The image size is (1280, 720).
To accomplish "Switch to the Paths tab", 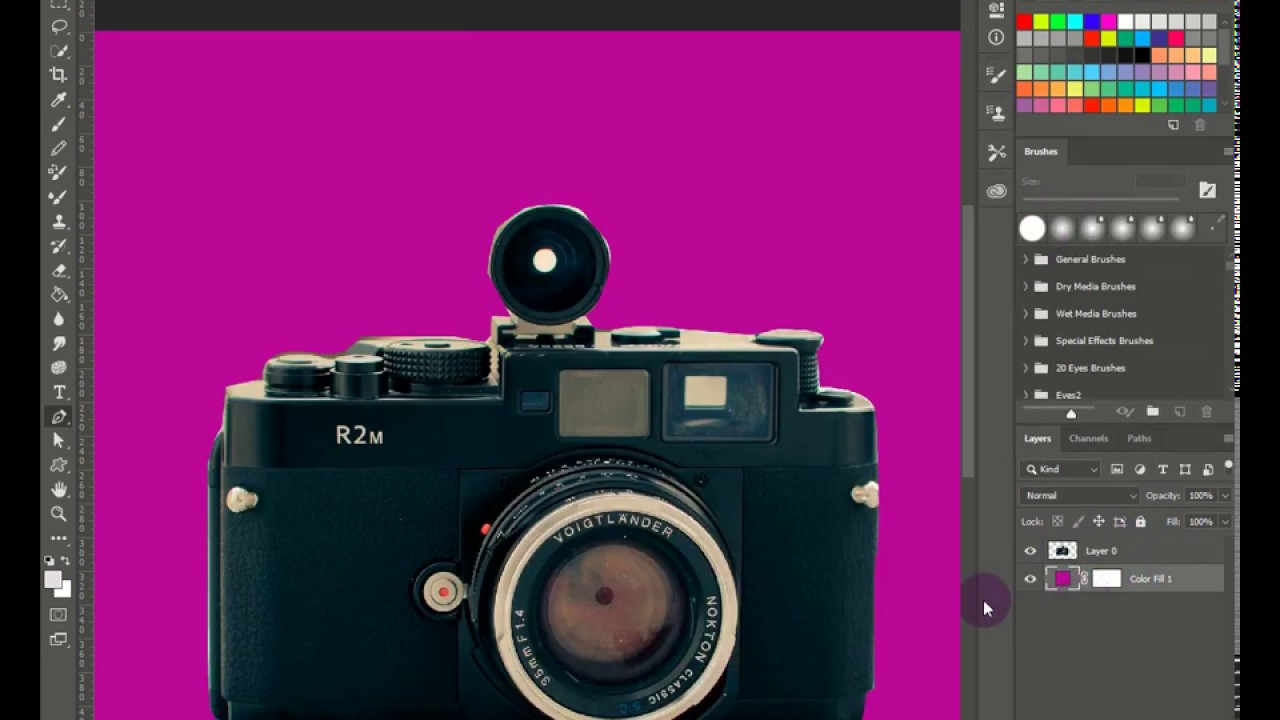I will coord(1139,439).
